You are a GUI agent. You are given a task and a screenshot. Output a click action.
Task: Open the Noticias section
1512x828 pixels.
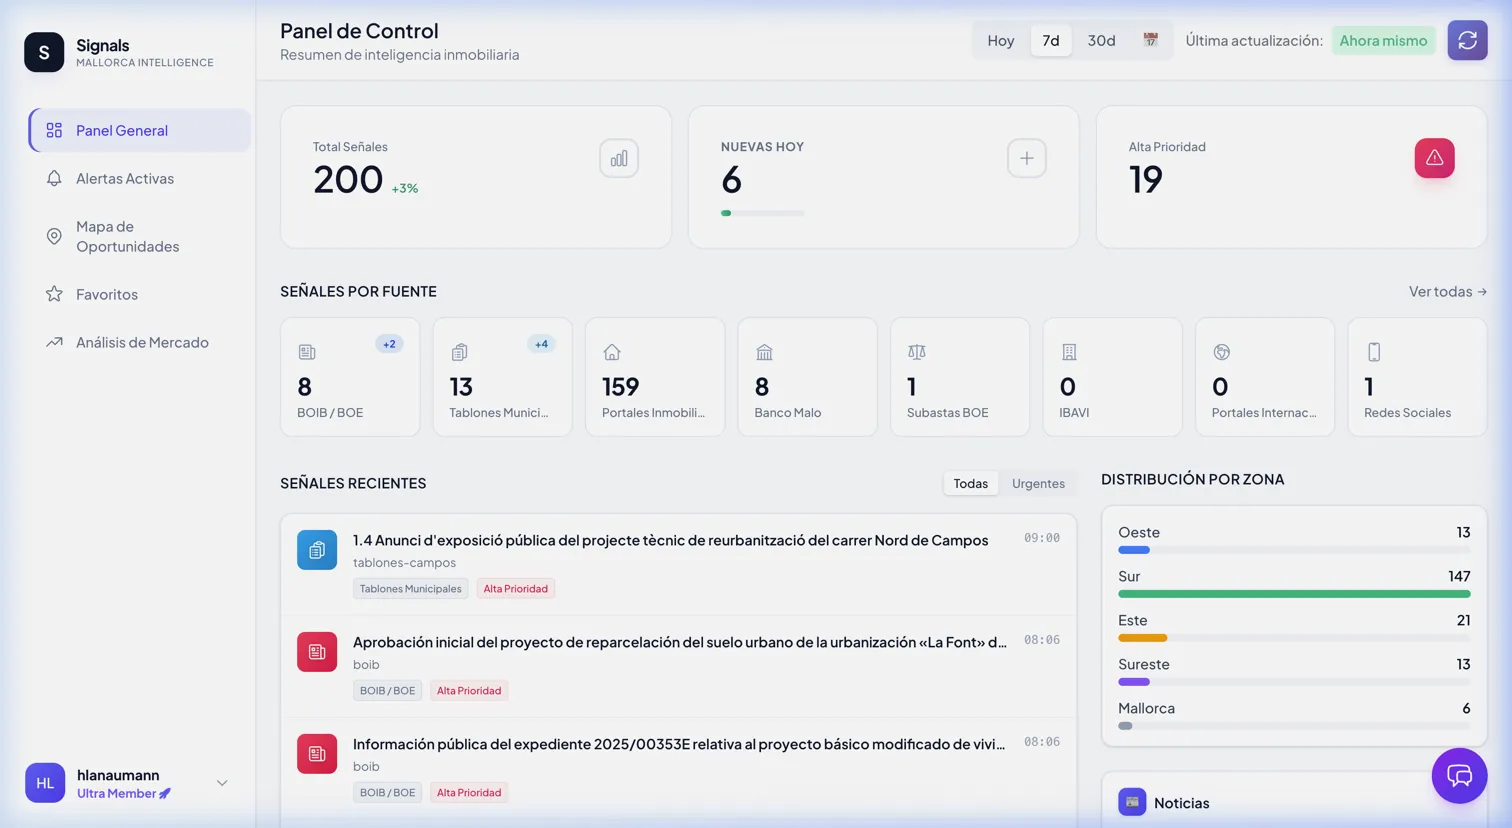[1181, 803]
